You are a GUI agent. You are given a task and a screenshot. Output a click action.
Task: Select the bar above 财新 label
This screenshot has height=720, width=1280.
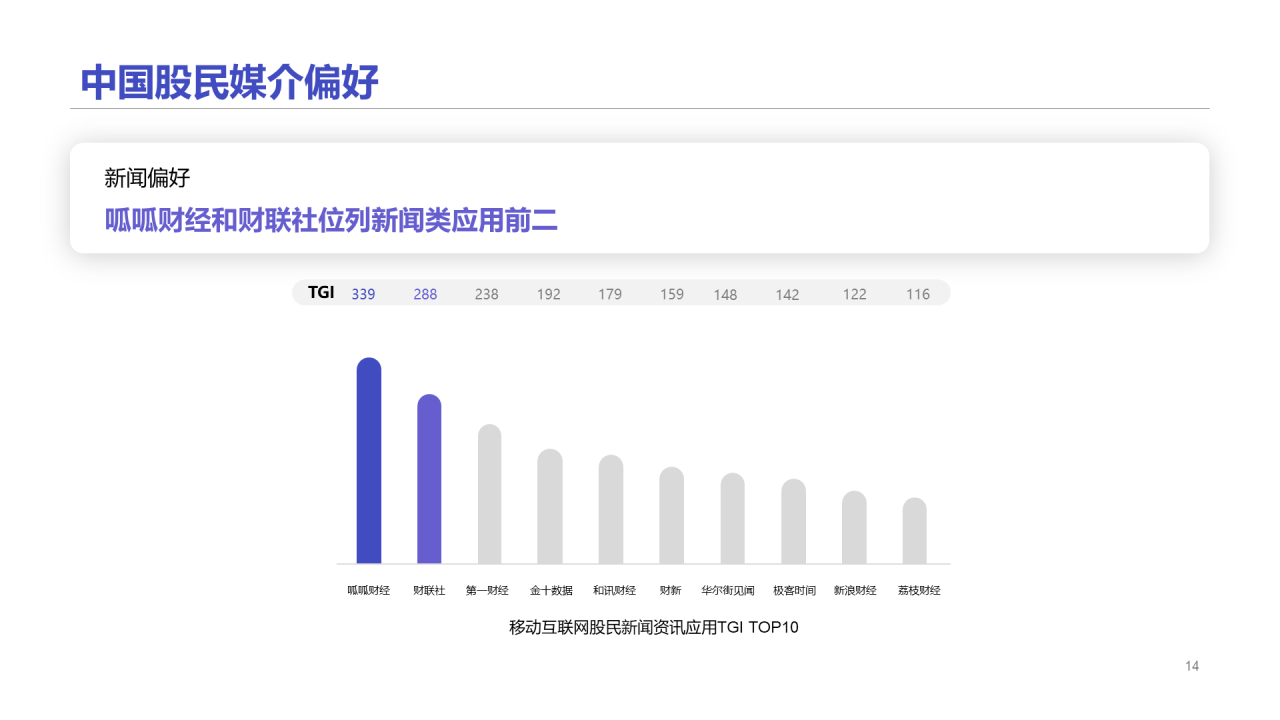point(671,515)
